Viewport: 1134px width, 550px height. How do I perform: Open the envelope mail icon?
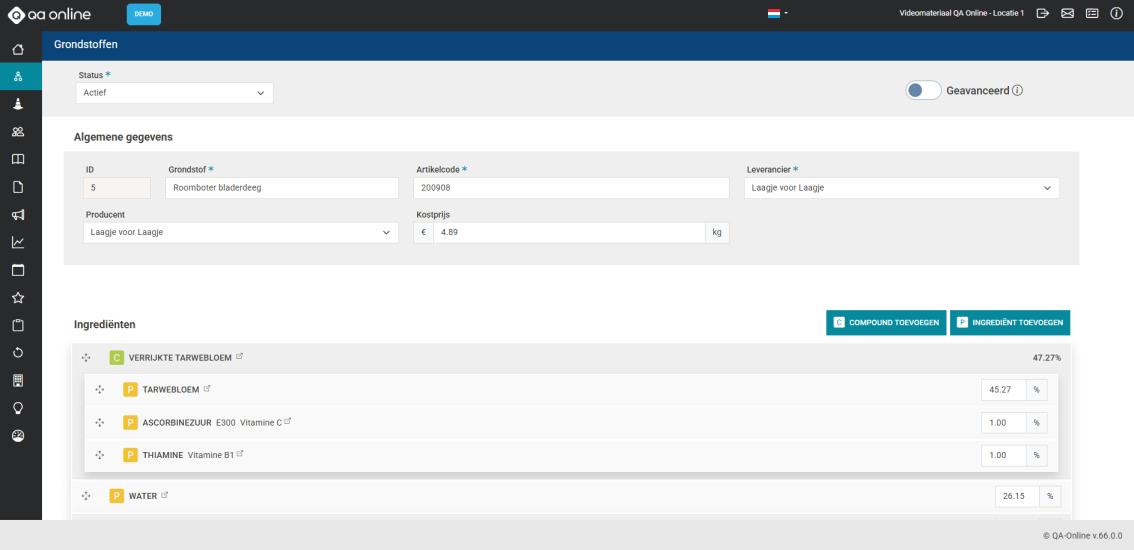(1067, 14)
